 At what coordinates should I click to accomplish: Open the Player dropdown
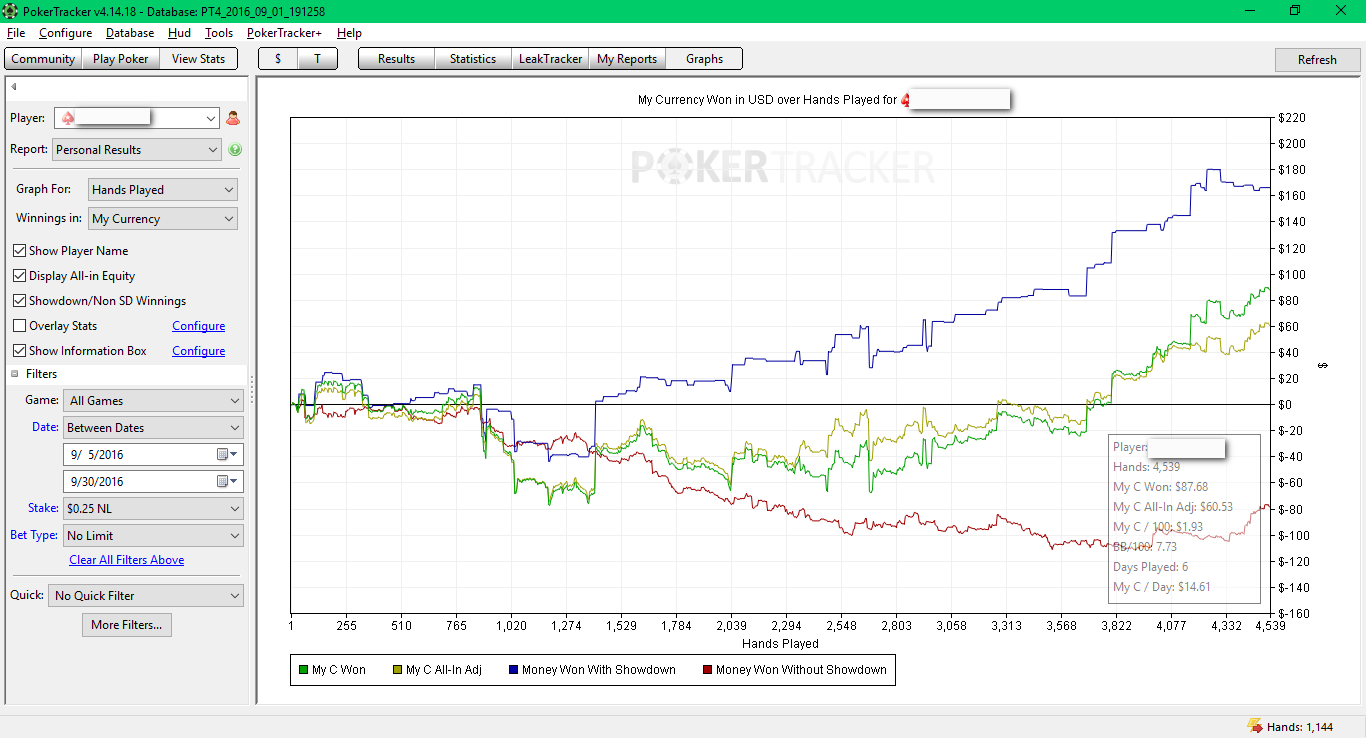coord(136,118)
